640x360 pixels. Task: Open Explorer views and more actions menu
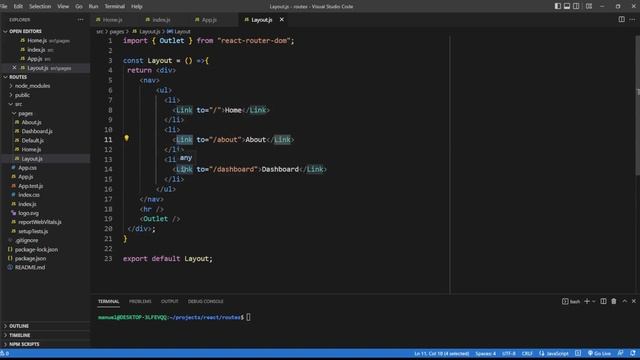pyautogui.click(x=80, y=20)
